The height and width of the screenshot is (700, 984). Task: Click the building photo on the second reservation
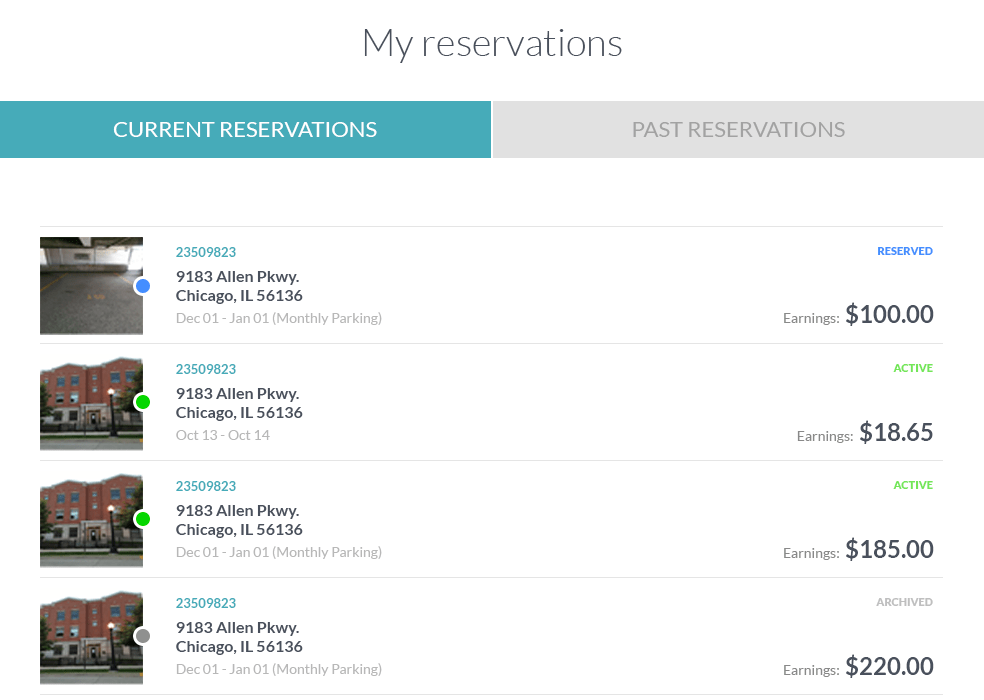(x=91, y=403)
